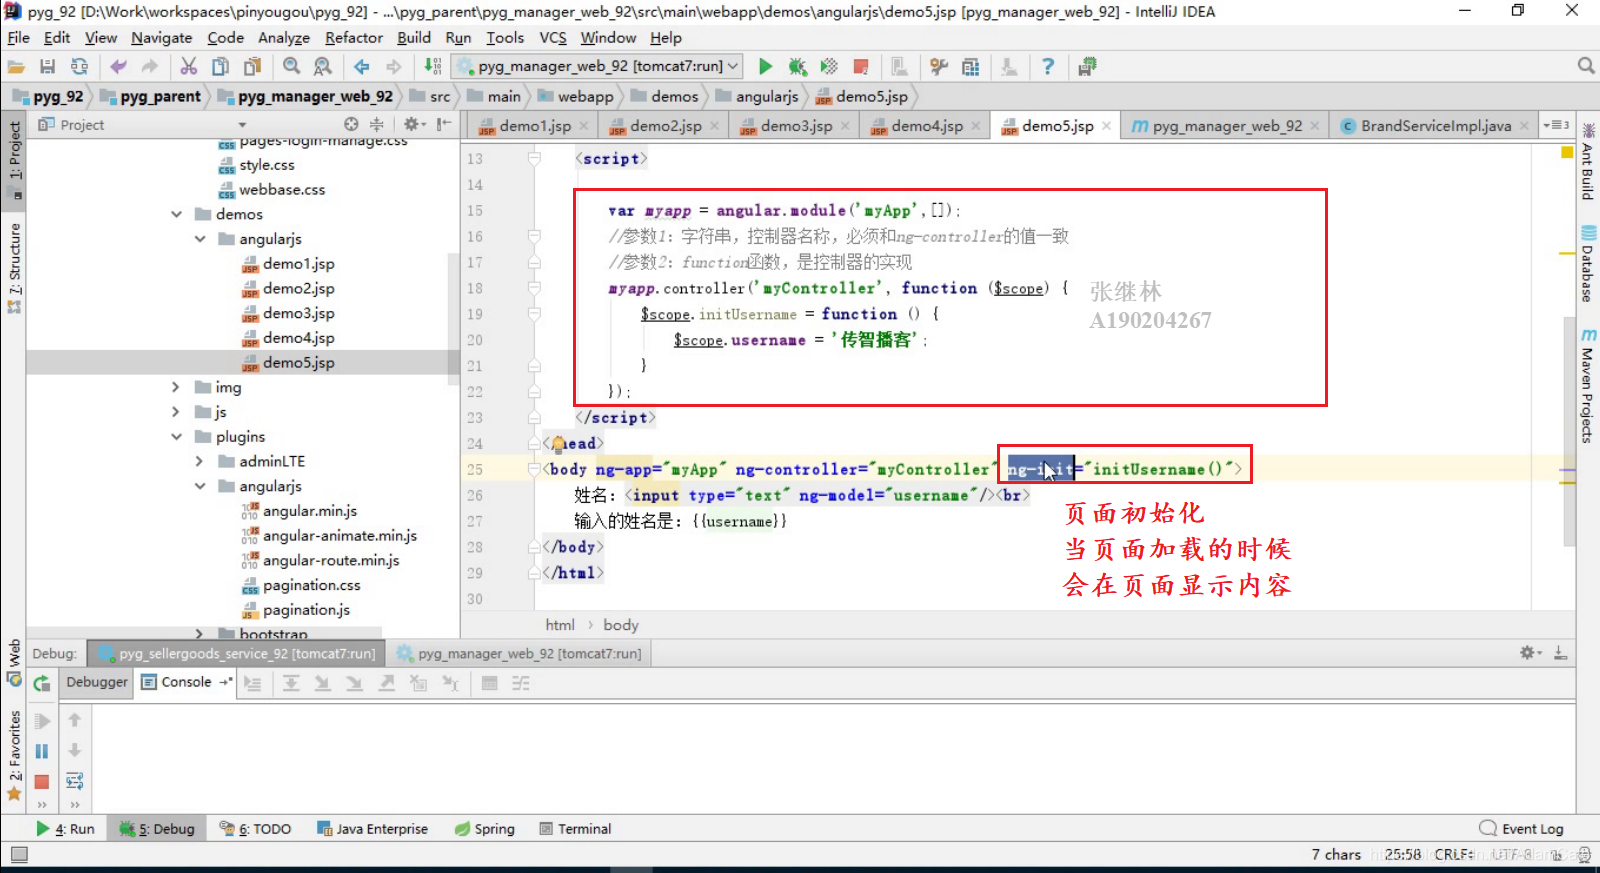Image resolution: width=1600 pixels, height=873 pixels.
Task: Click the 'body' breadcrumb in editor
Action: (x=620, y=625)
